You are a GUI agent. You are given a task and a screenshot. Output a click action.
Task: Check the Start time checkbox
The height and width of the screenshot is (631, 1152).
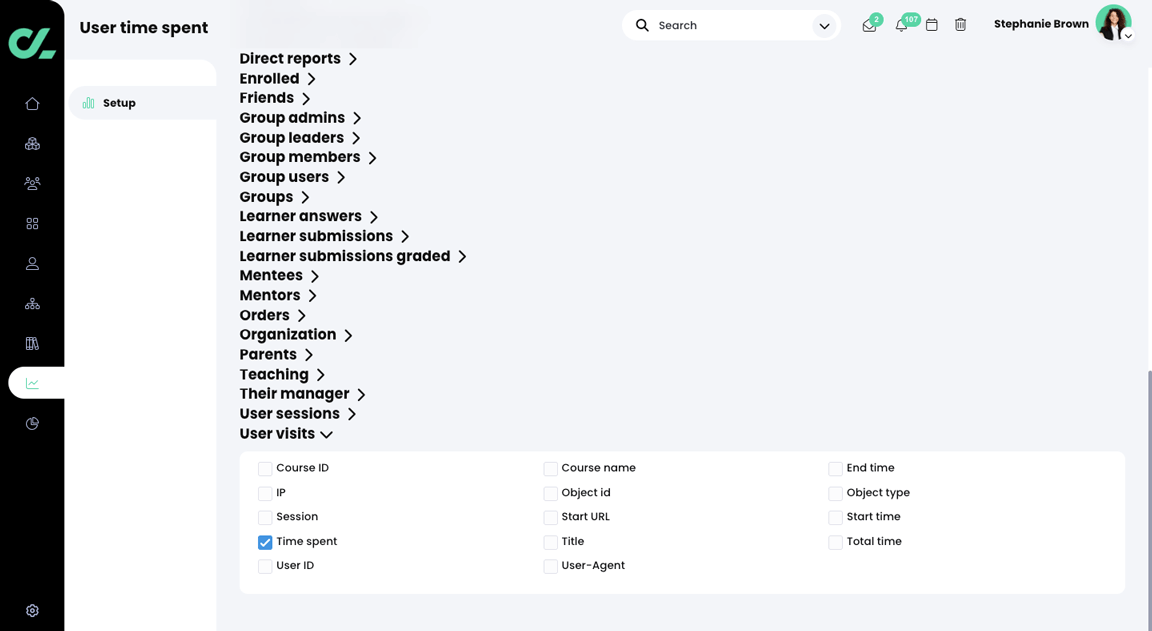pyautogui.click(x=835, y=517)
